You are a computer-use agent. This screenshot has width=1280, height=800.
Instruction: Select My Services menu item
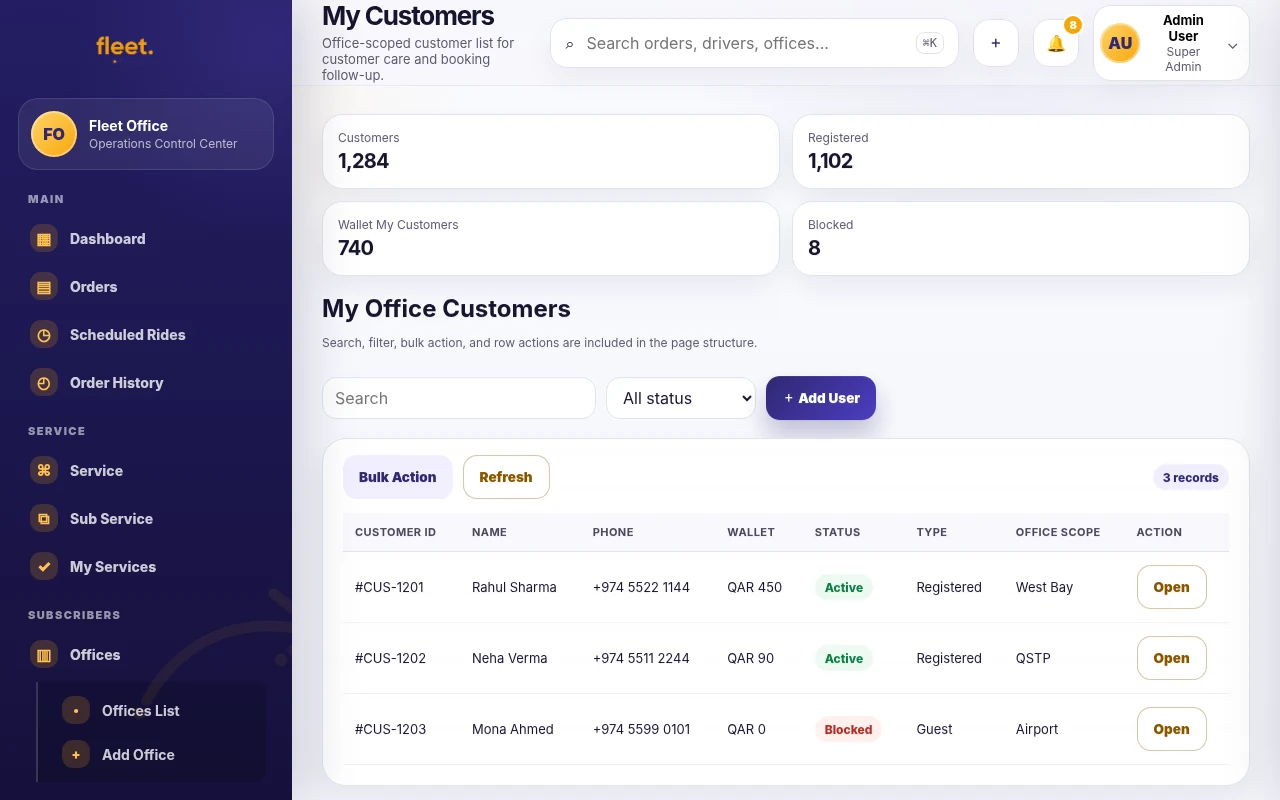point(146,567)
